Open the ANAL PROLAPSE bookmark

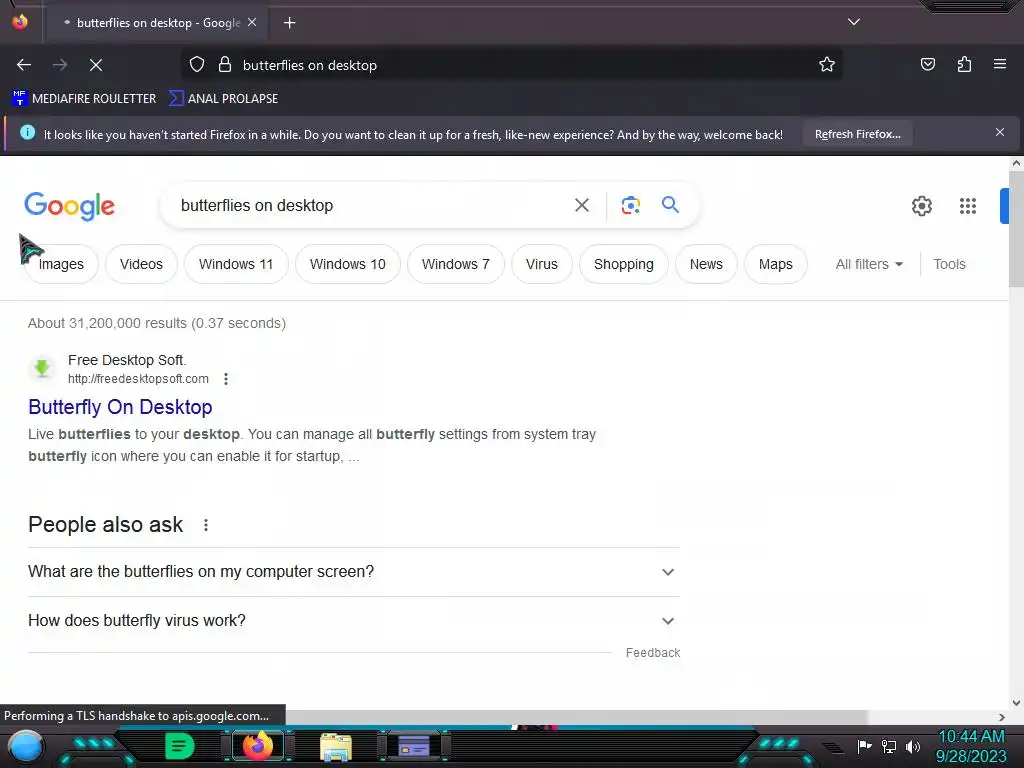tap(223, 99)
